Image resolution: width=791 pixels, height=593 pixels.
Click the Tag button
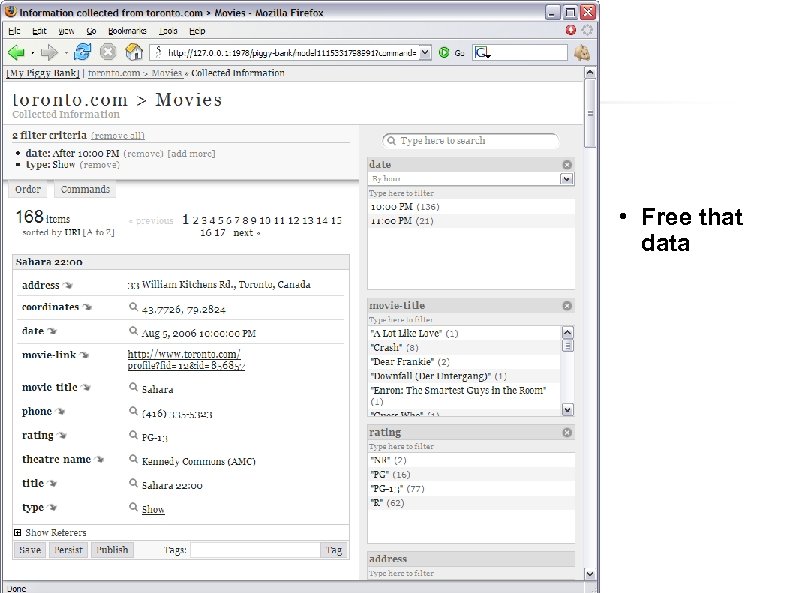(334, 550)
